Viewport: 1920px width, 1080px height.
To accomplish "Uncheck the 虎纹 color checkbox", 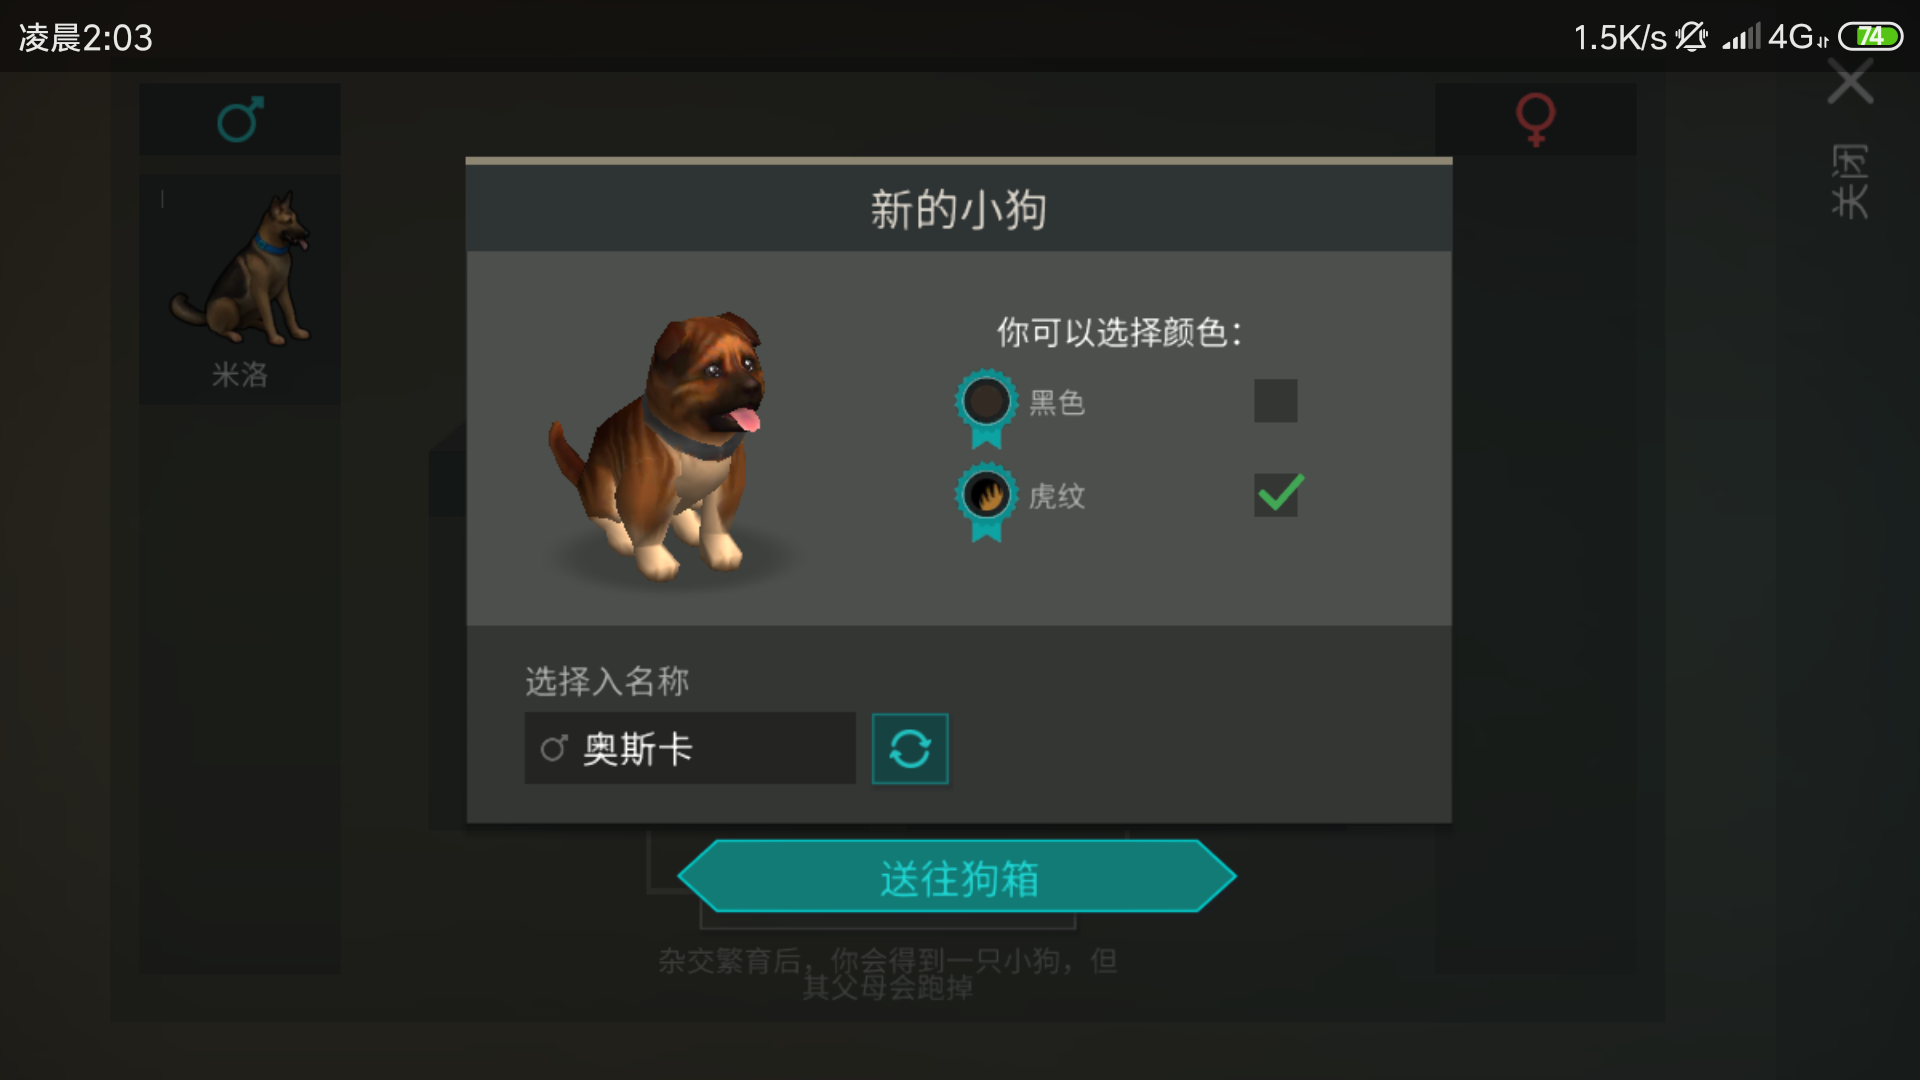I will coord(1278,494).
